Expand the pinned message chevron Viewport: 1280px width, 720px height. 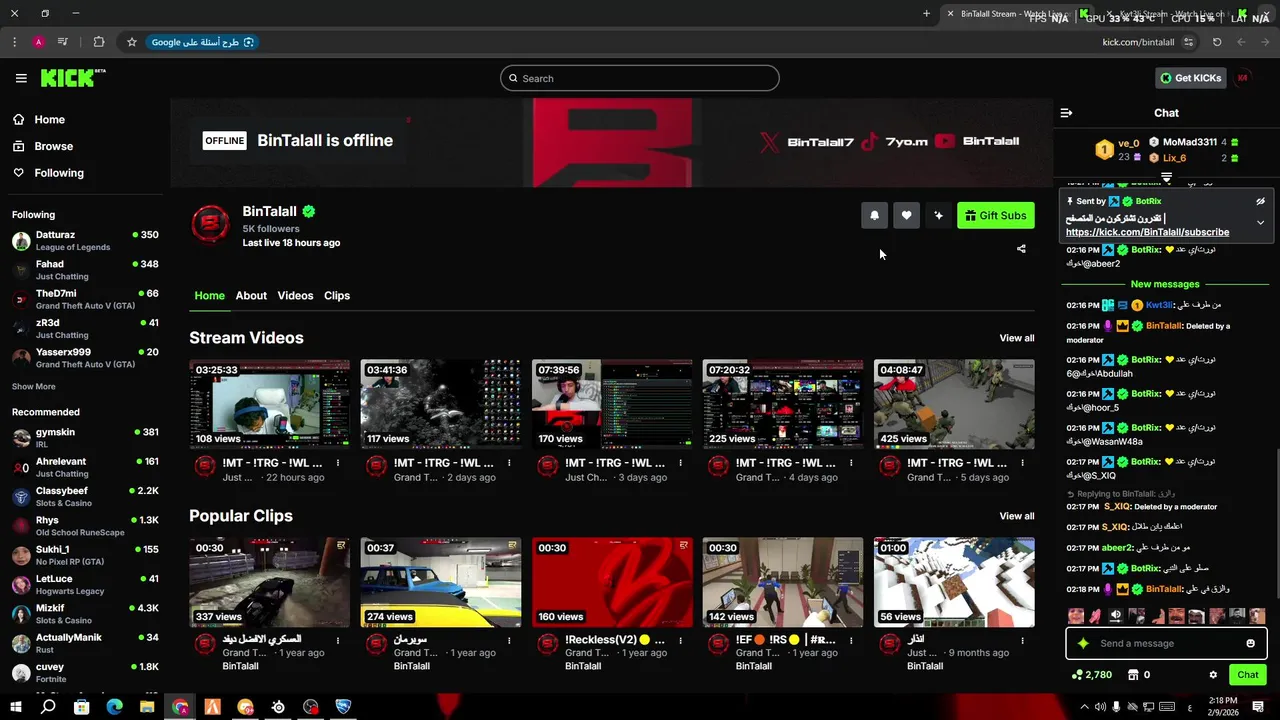tap(1260, 222)
